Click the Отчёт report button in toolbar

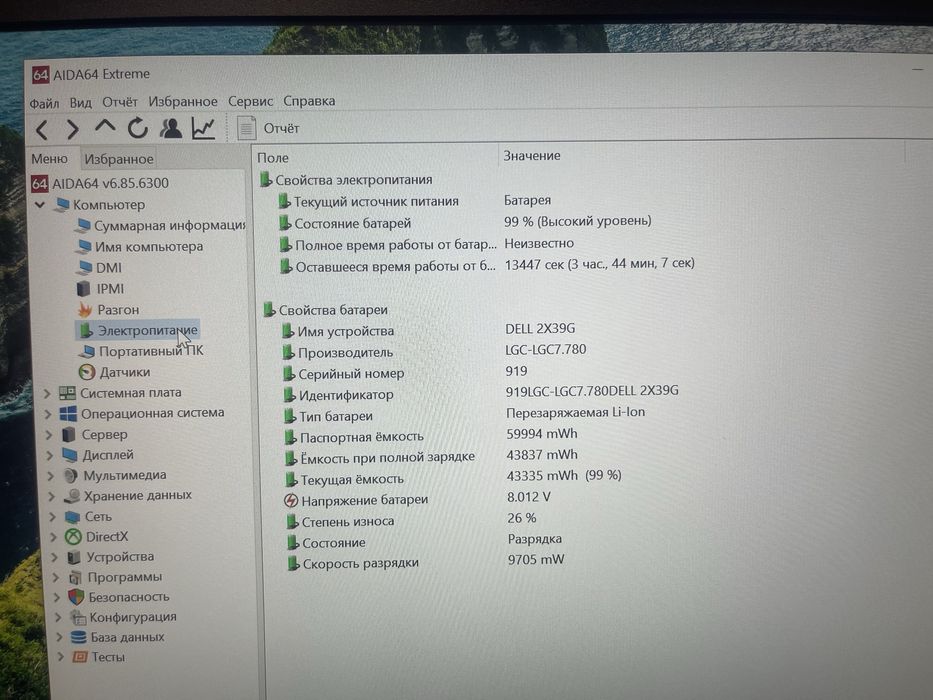pyautogui.click(x=268, y=128)
